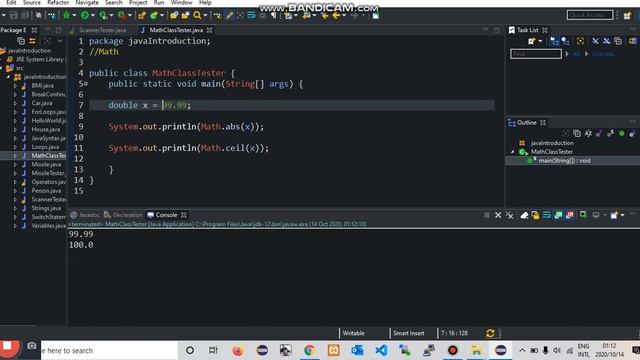Open Visual Studio Code from taskbar

381,350
